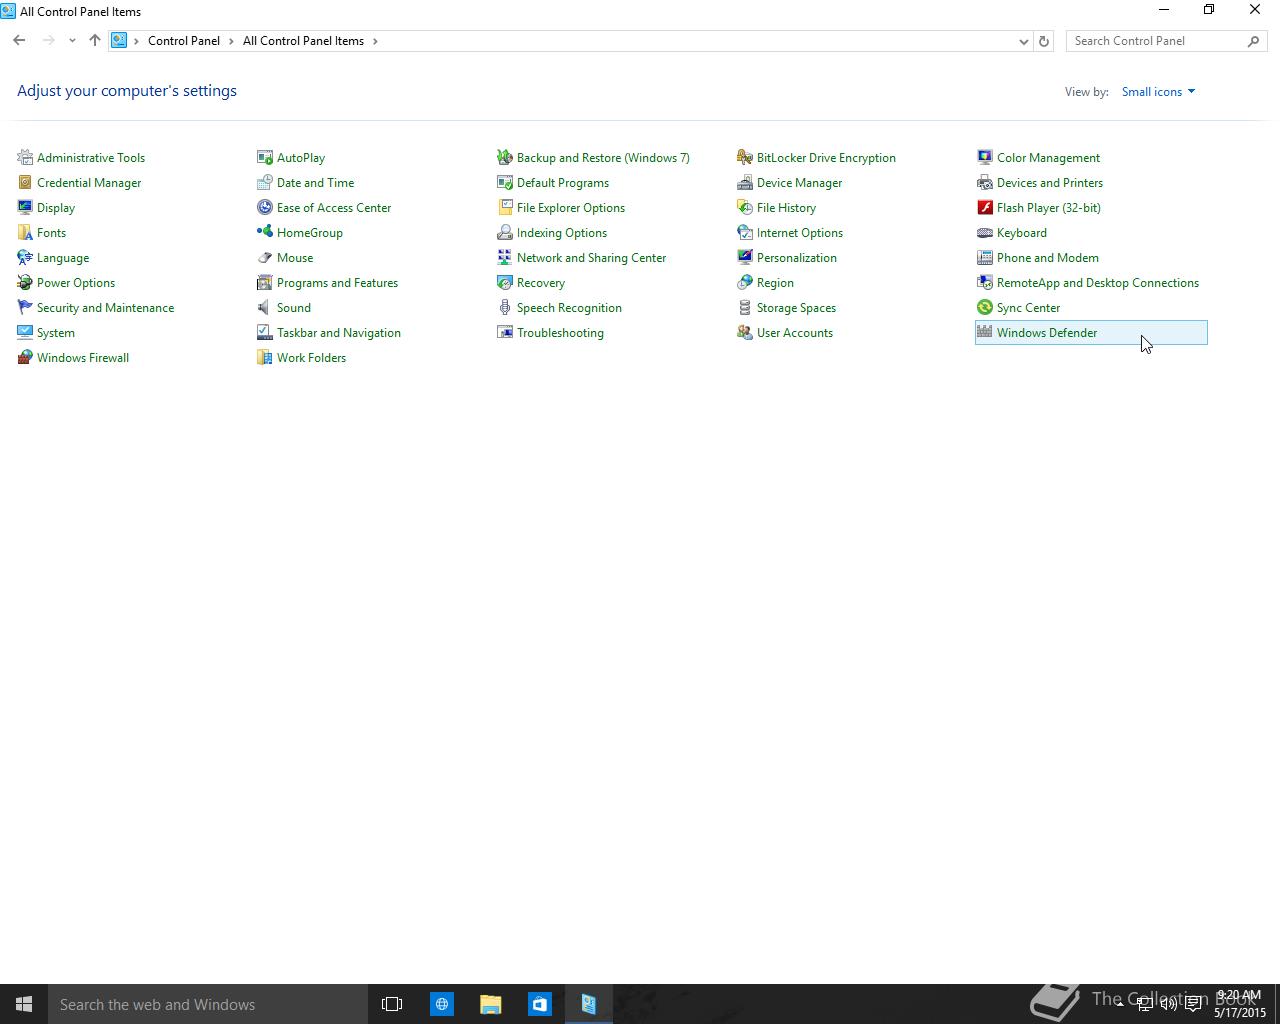
Task: Click the BitLocker Drive Encryption icon
Action: 745,157
